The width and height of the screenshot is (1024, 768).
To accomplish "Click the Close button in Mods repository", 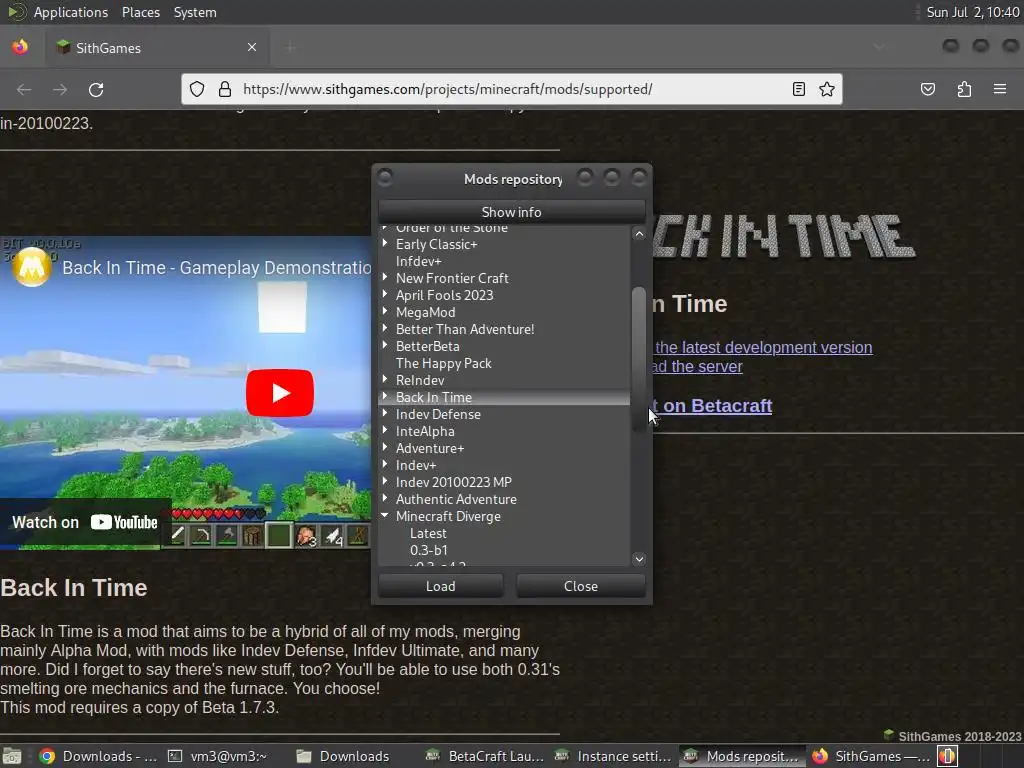I will pos(581,586).
